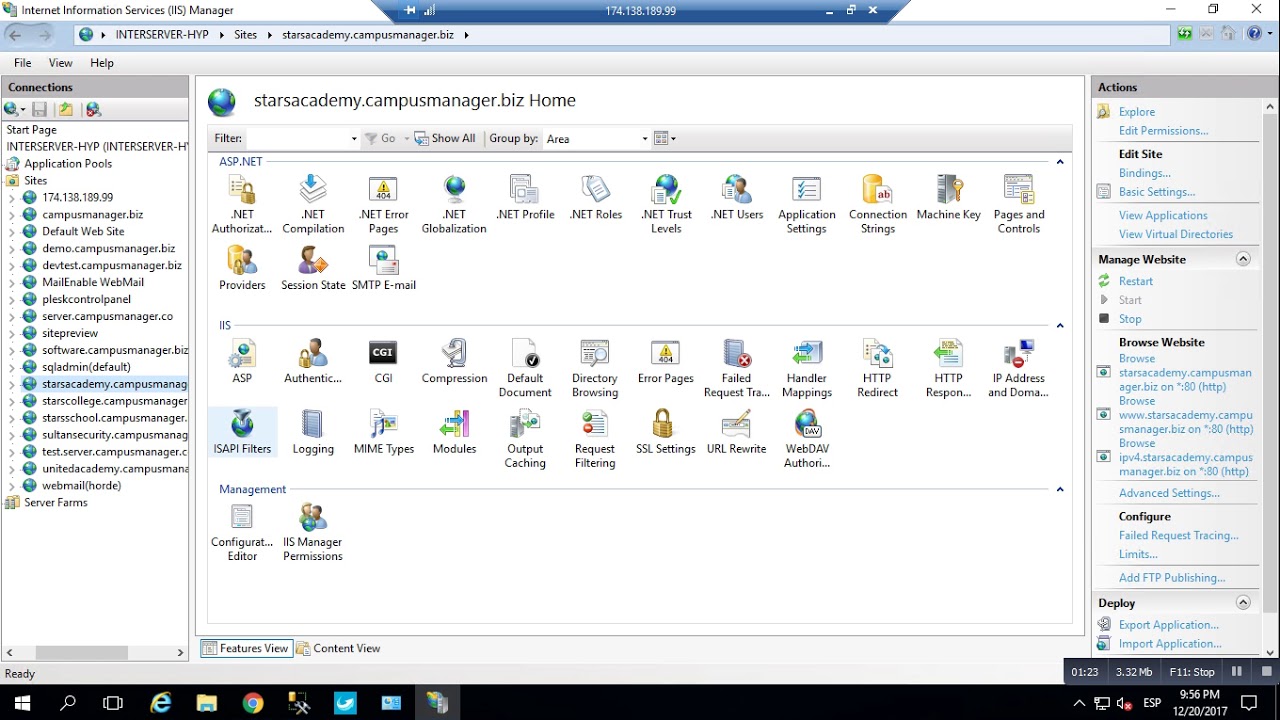Open Handler Mappings feature

point(807,368)
